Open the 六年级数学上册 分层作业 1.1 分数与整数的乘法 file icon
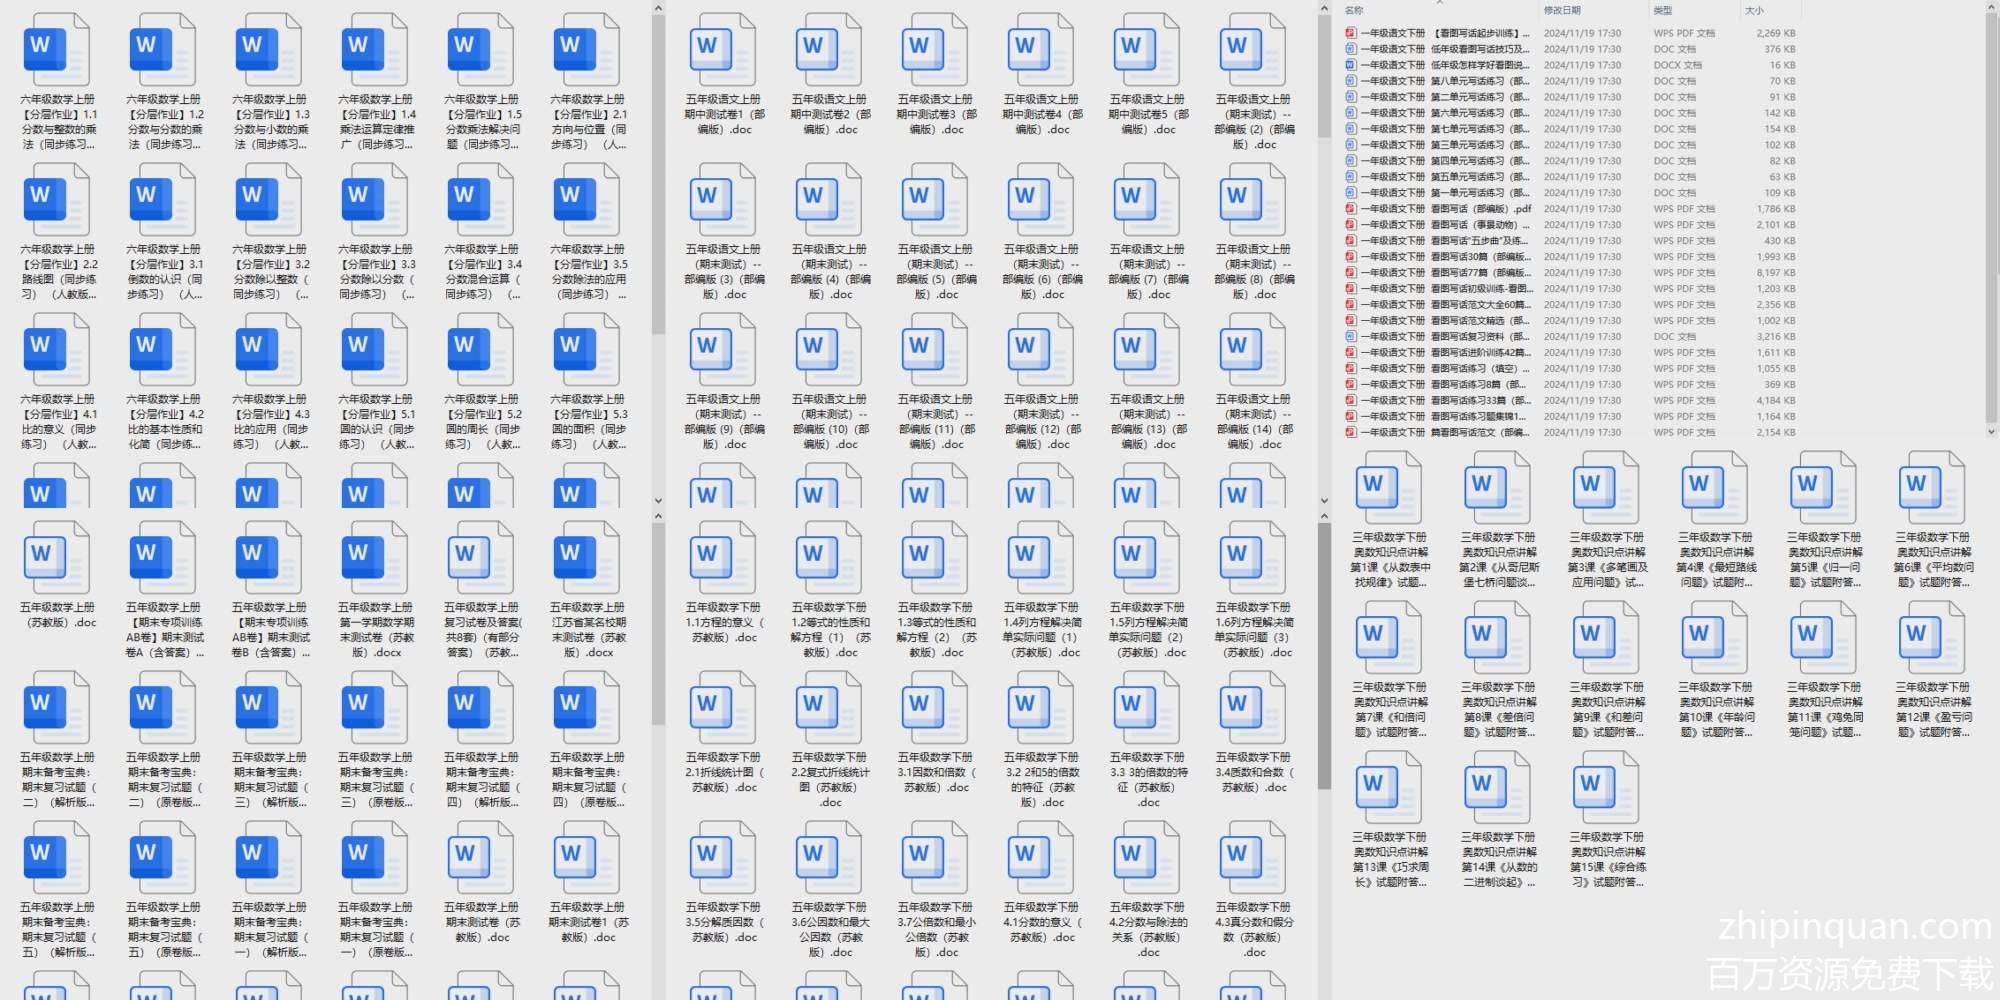The image size is (2000, 1000). 58,49
